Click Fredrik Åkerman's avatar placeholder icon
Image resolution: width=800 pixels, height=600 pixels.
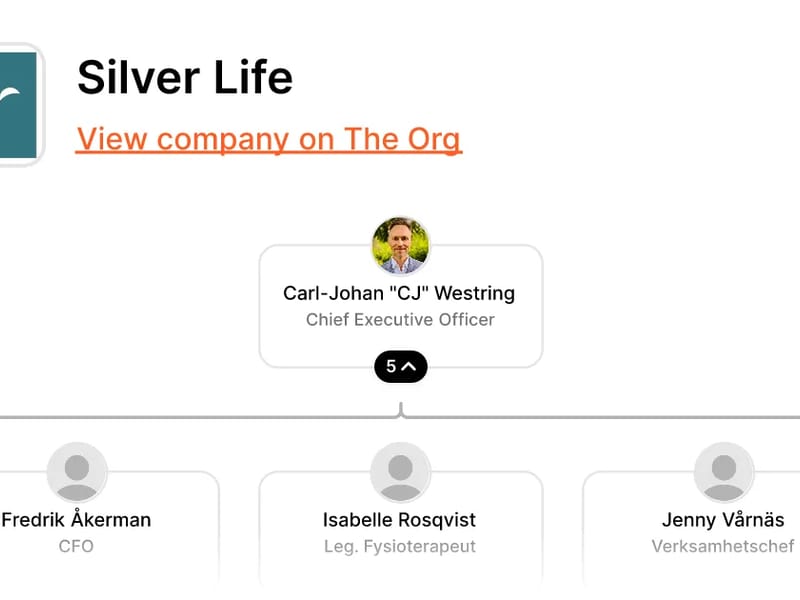point(77,472)
